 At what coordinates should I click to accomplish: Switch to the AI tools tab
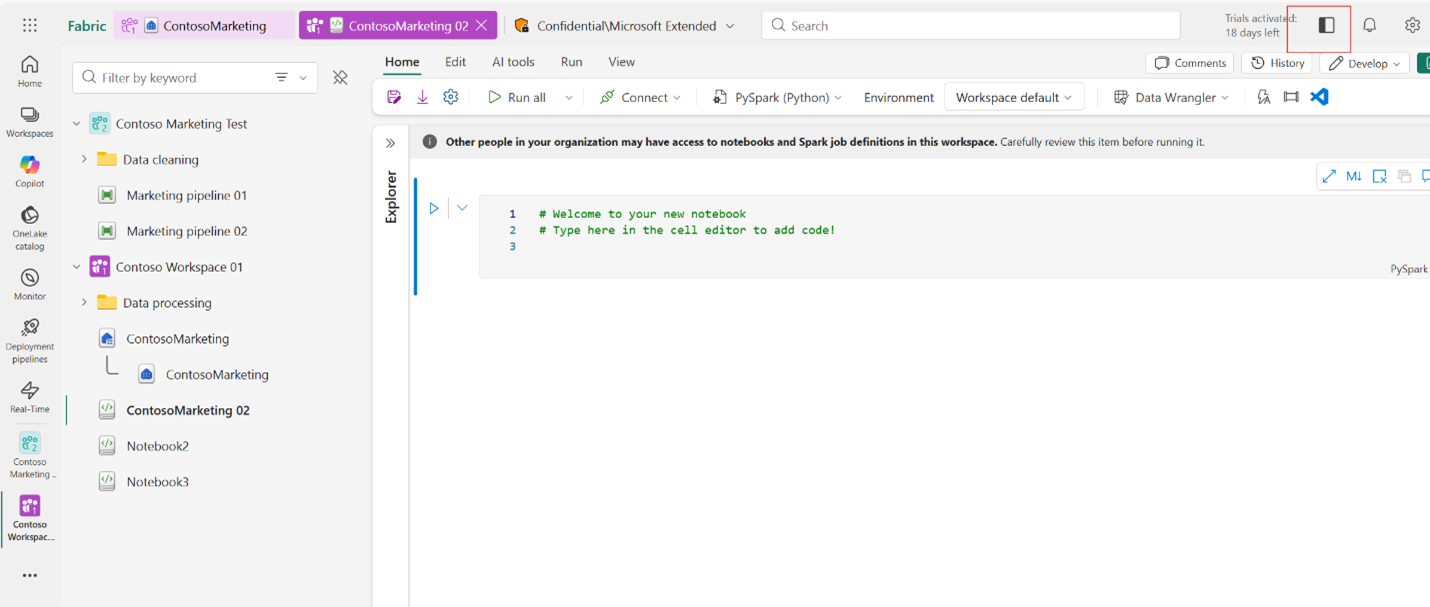[513, 62]
